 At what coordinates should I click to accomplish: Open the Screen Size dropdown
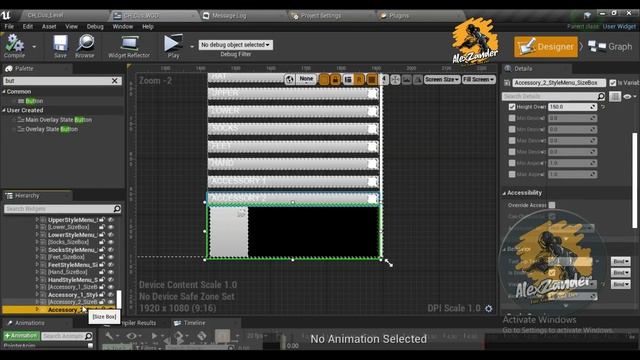pyautogui.click(x=442, y=79)
